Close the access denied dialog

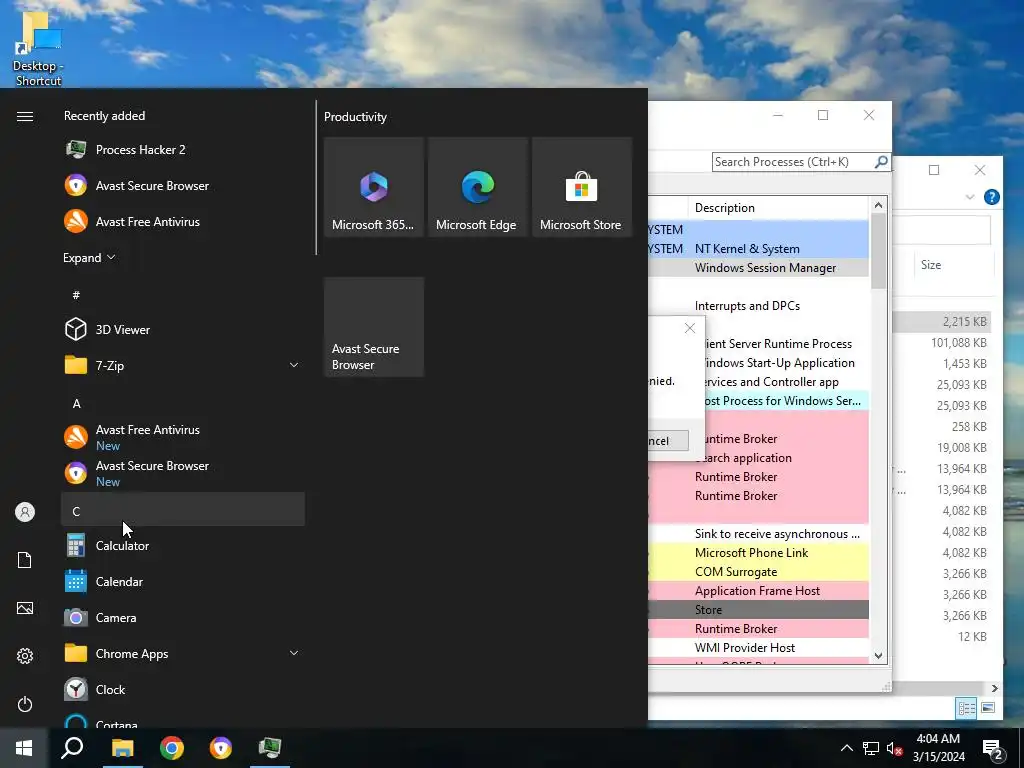[690, 328]
